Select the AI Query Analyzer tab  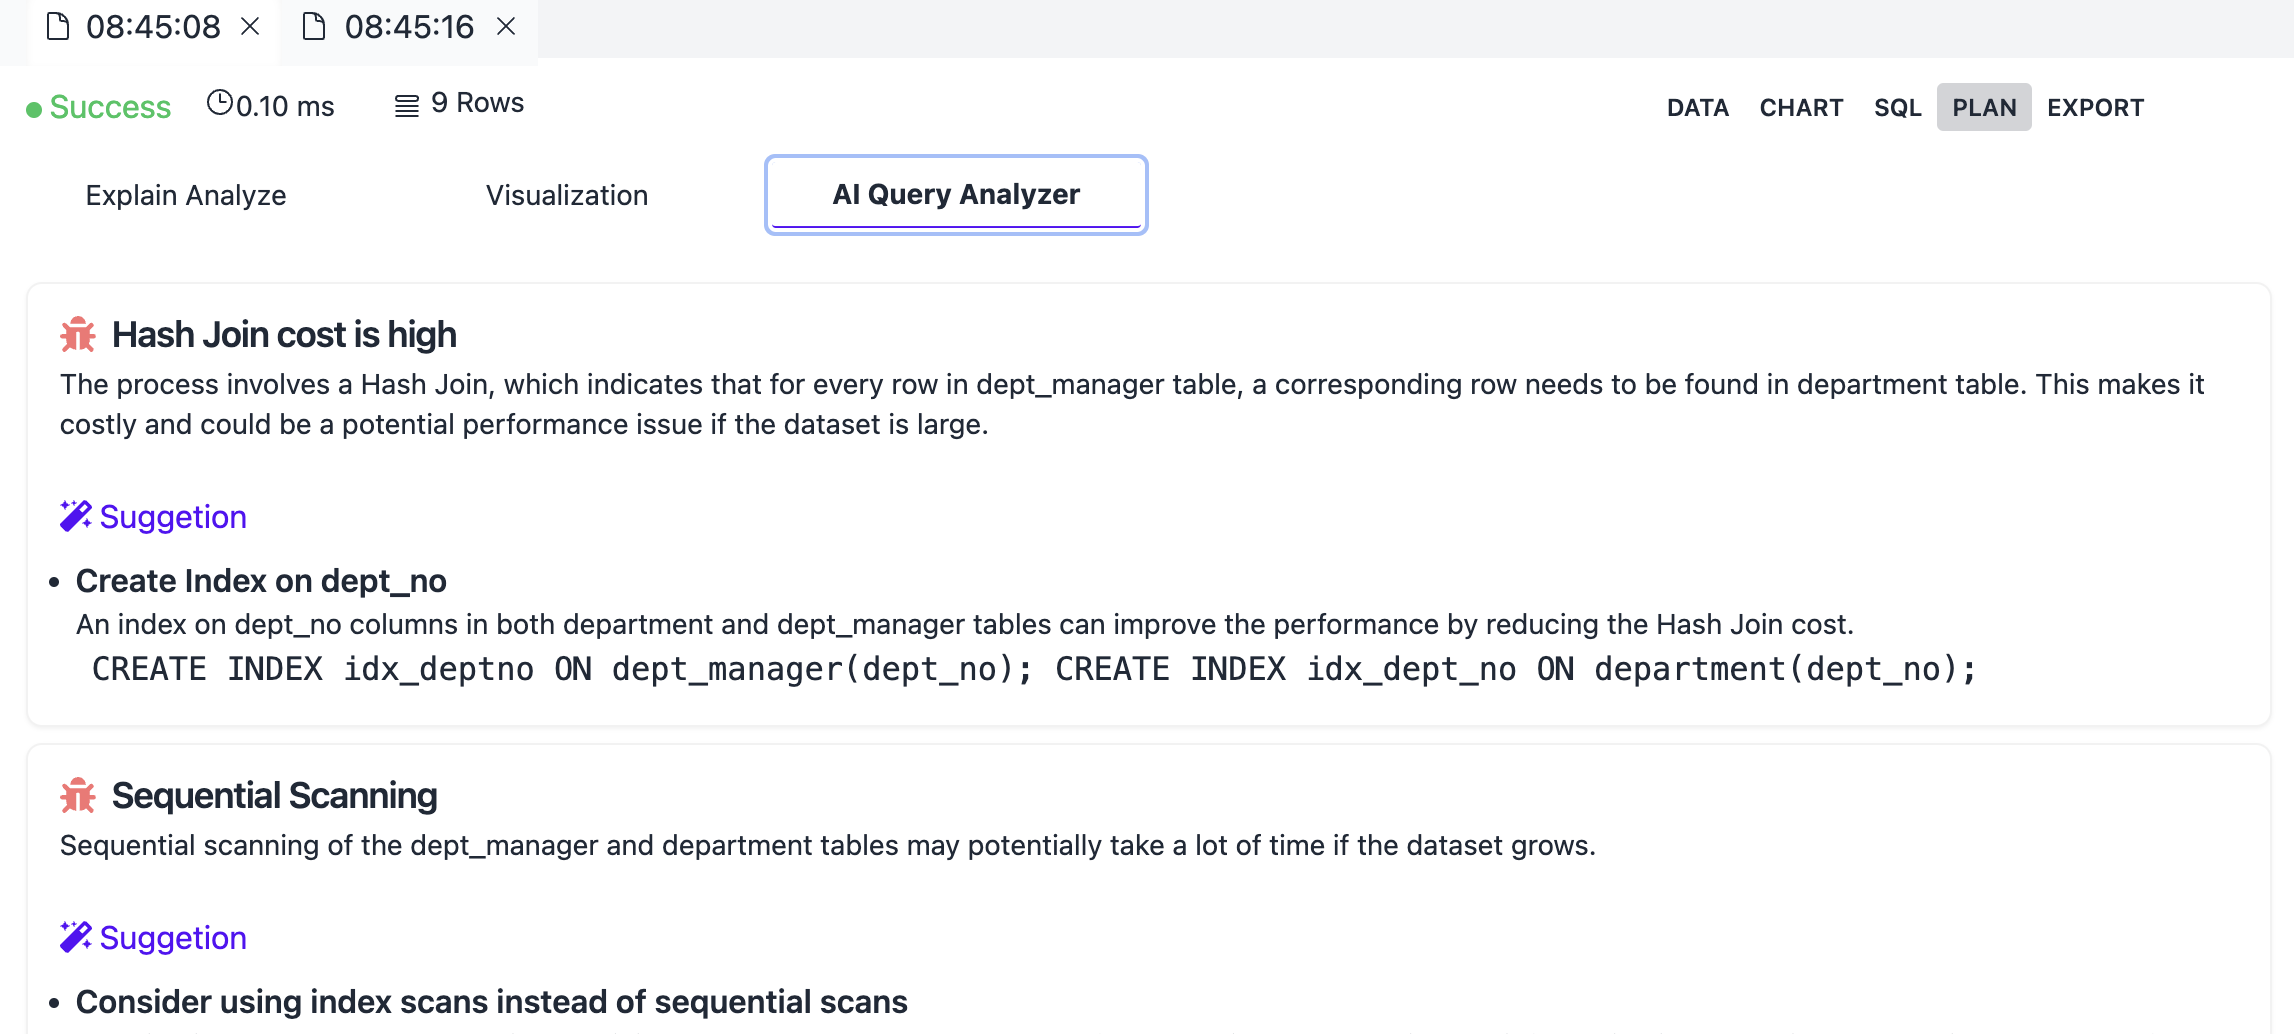pyautogui.click(x=955, y=194)
